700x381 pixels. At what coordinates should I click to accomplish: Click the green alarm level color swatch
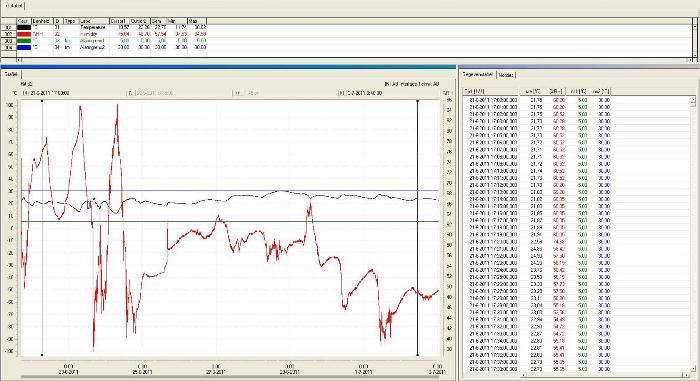[24, 41]
